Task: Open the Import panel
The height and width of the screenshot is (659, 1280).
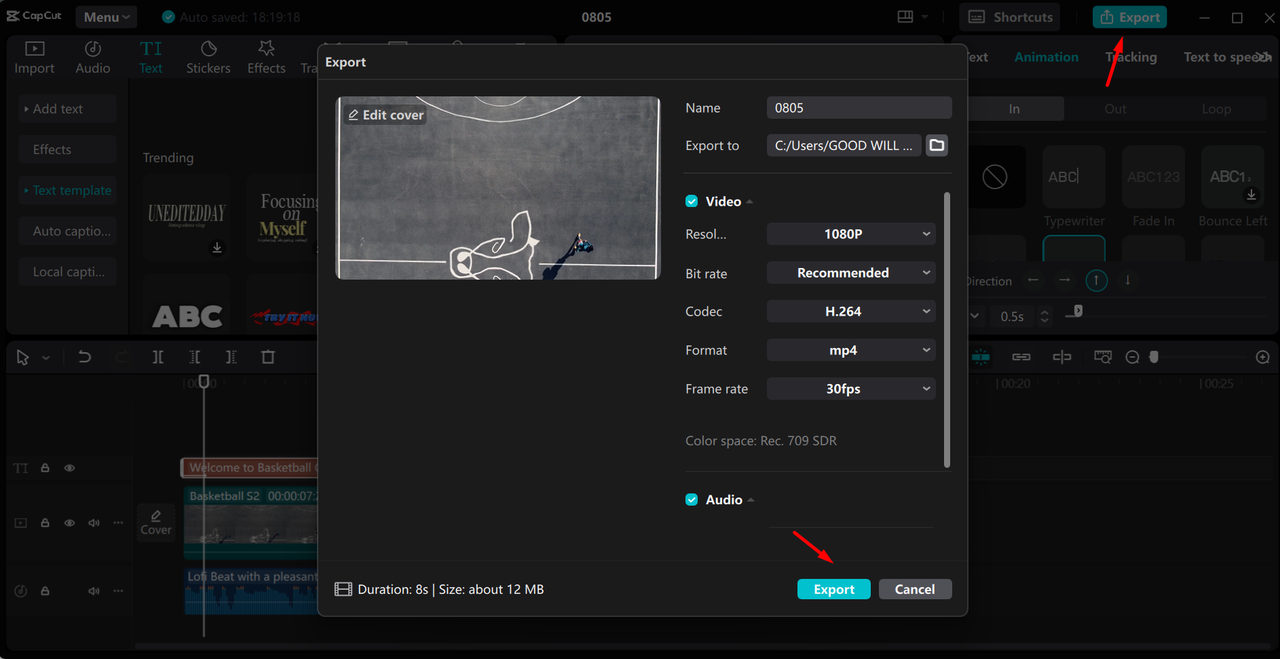Action: 34,58
